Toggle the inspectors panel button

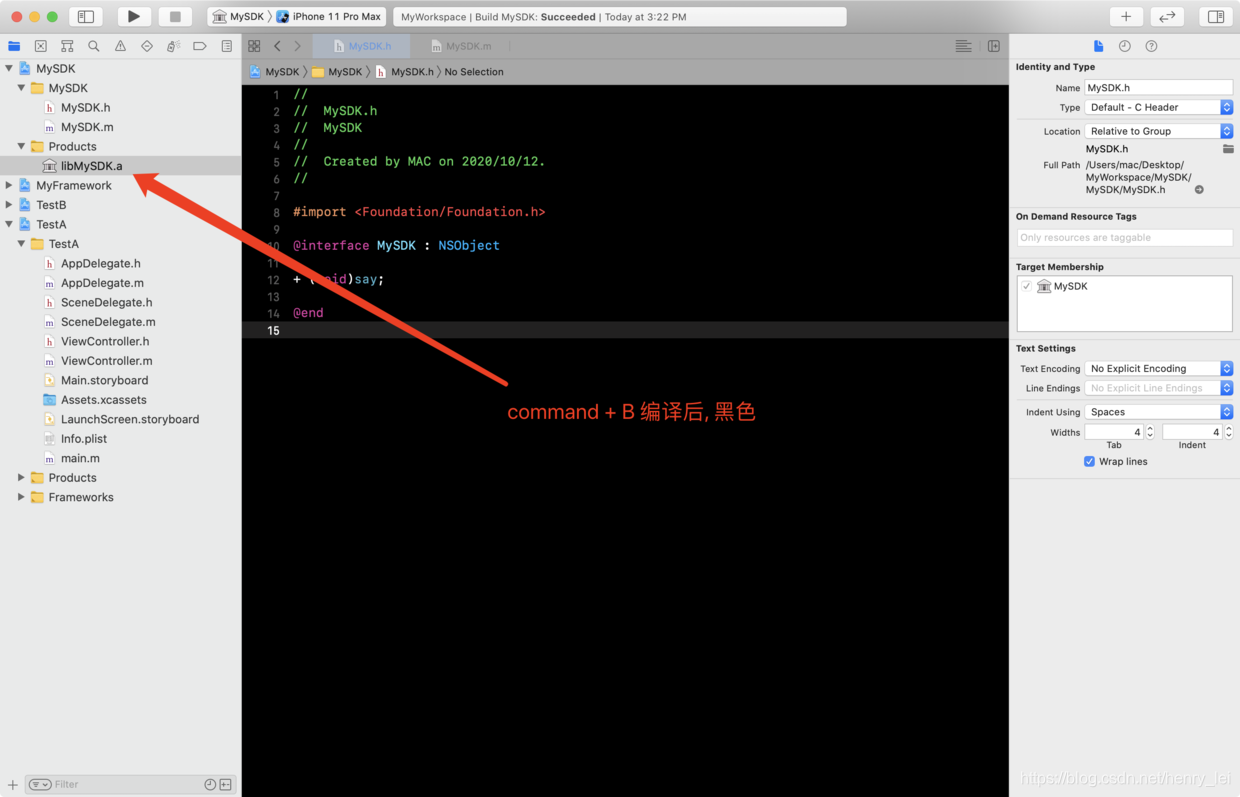click(1216, 16)
